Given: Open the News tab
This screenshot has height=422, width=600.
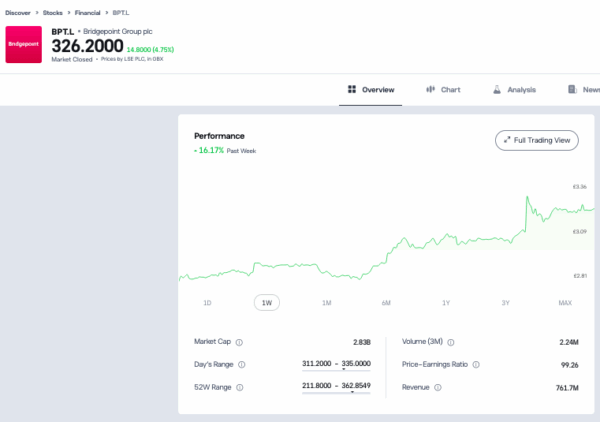Looking at the screenshot, I should click(584, 90).
